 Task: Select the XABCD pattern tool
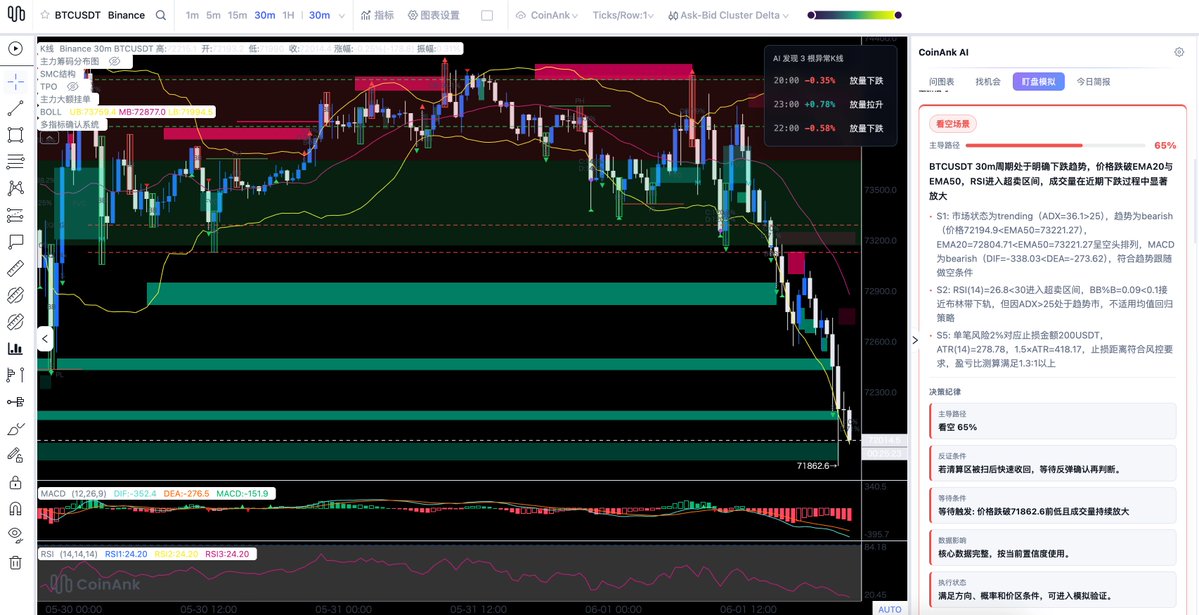point(15,188)
